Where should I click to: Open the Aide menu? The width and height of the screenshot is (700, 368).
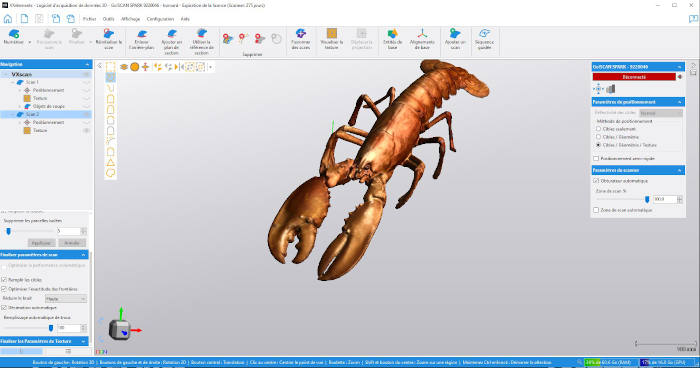click(185, 19)
